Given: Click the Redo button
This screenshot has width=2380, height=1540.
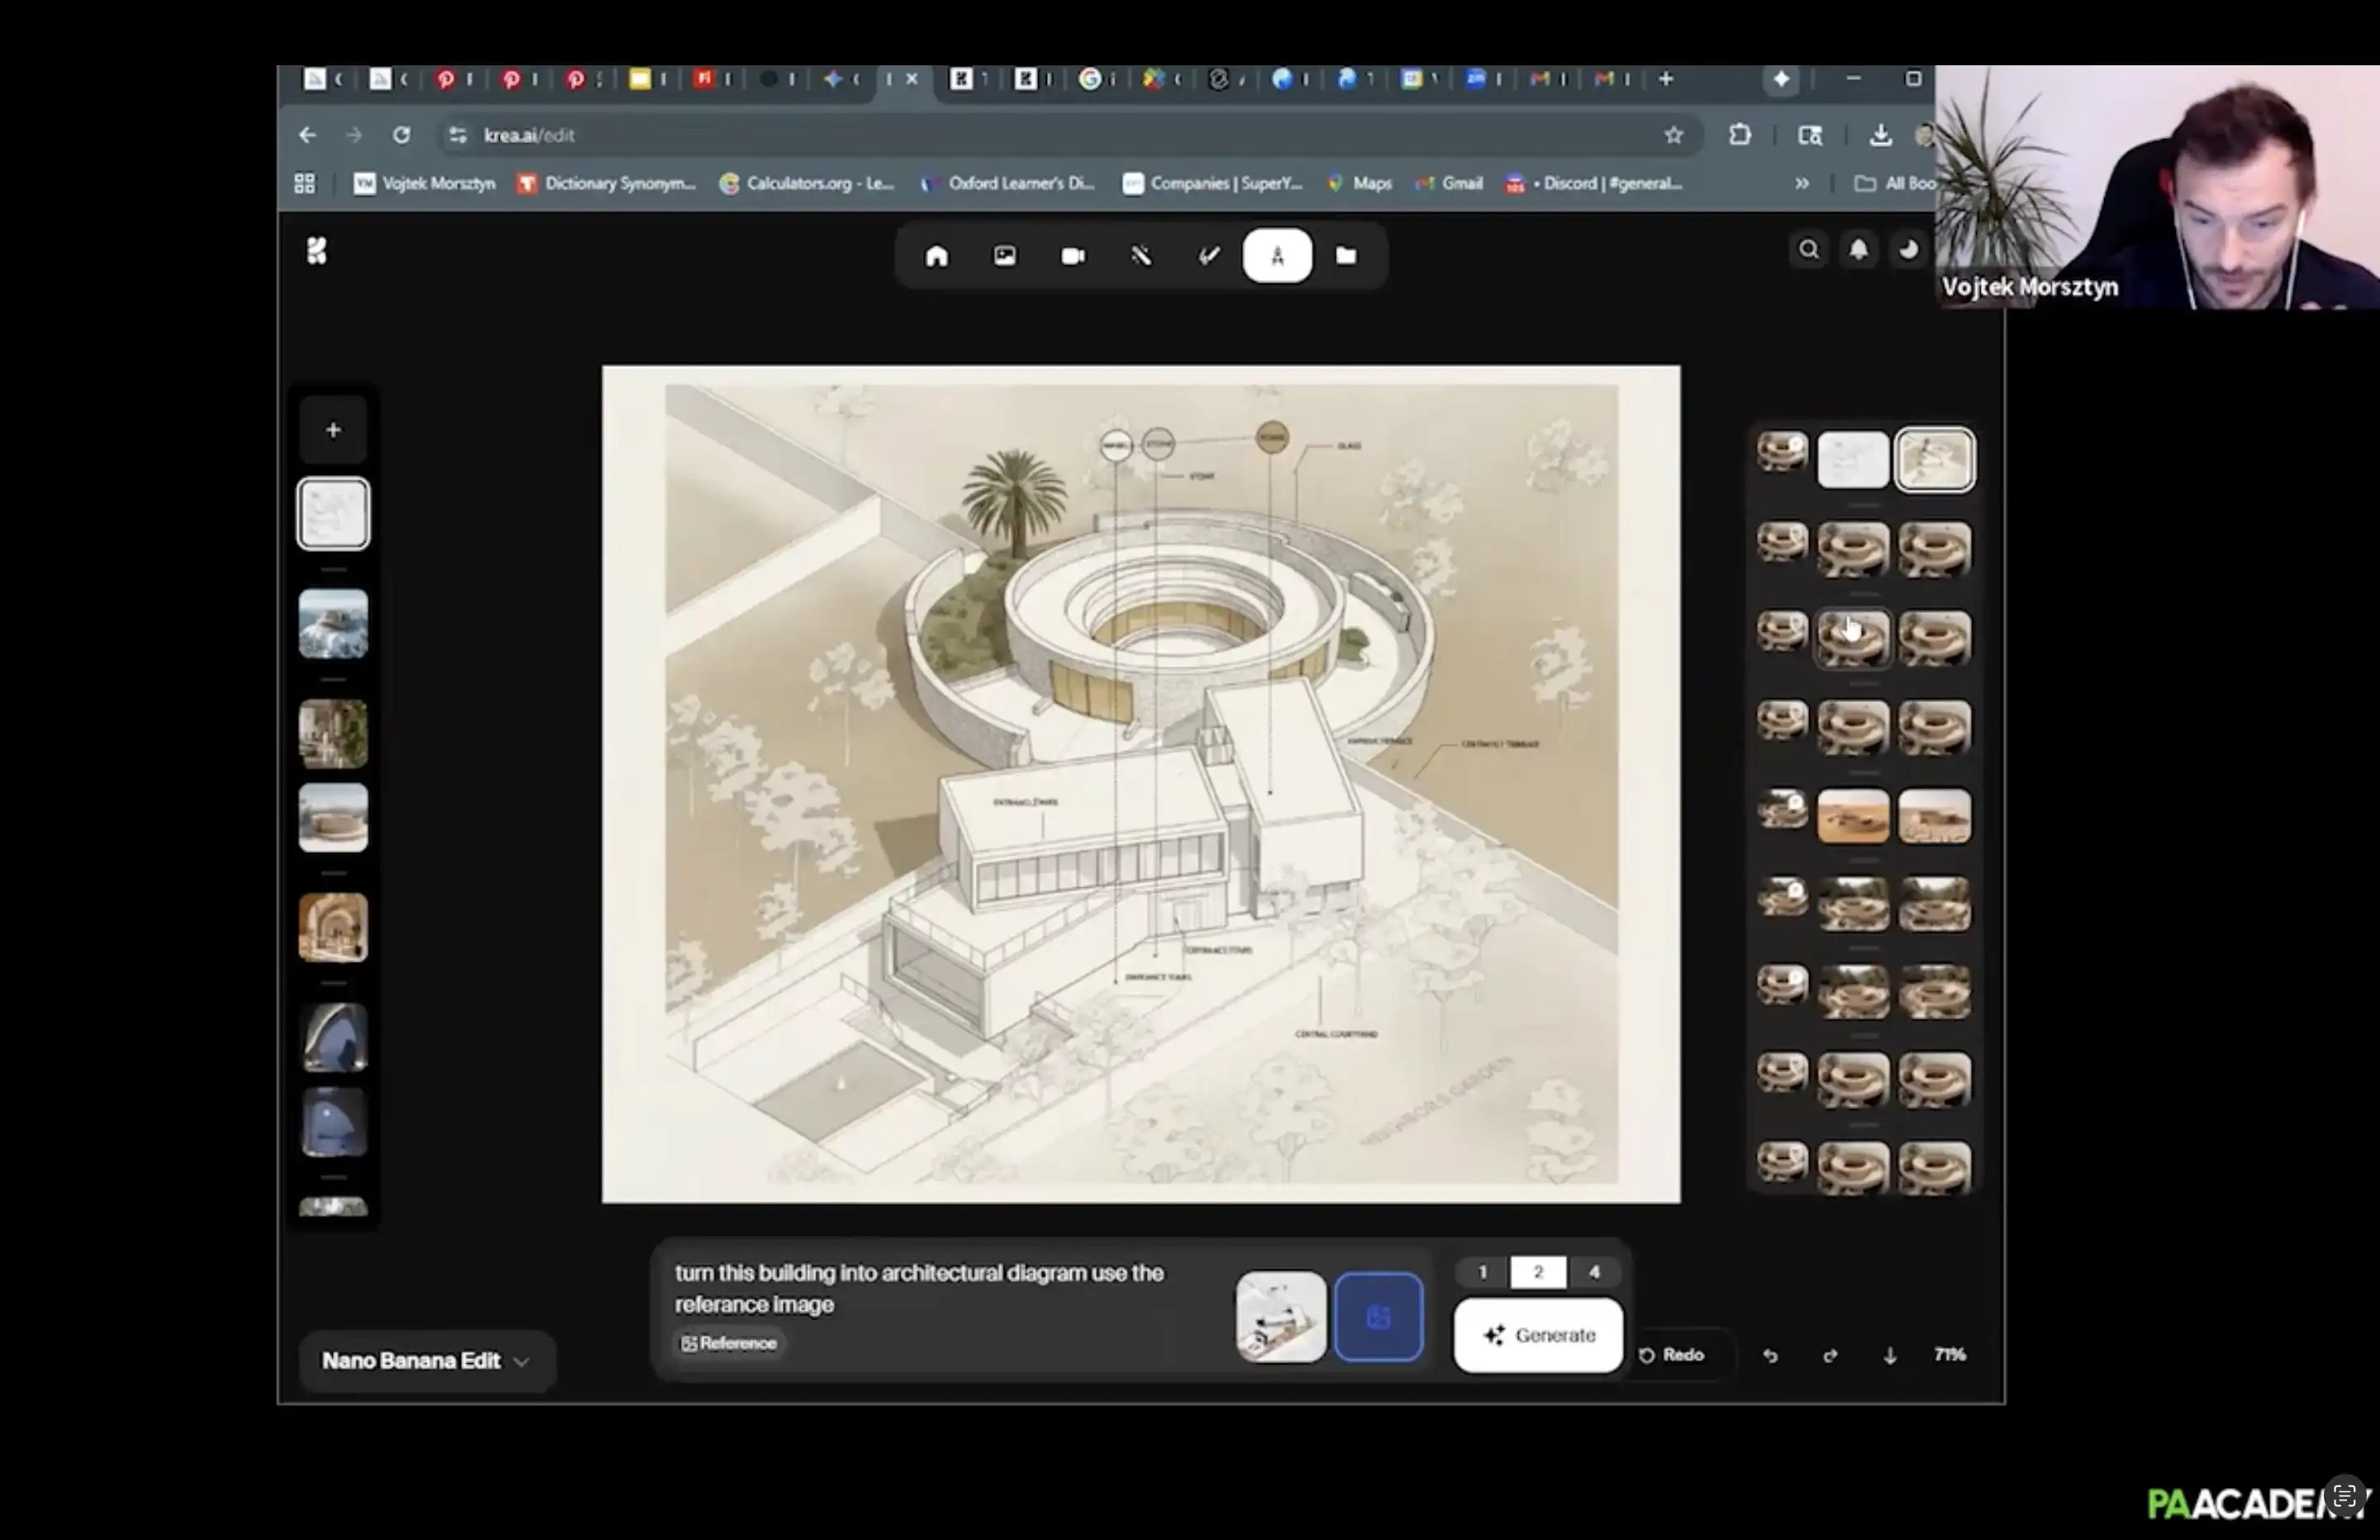Looking at the screenshot, I should click(x=1672, y=1355).
